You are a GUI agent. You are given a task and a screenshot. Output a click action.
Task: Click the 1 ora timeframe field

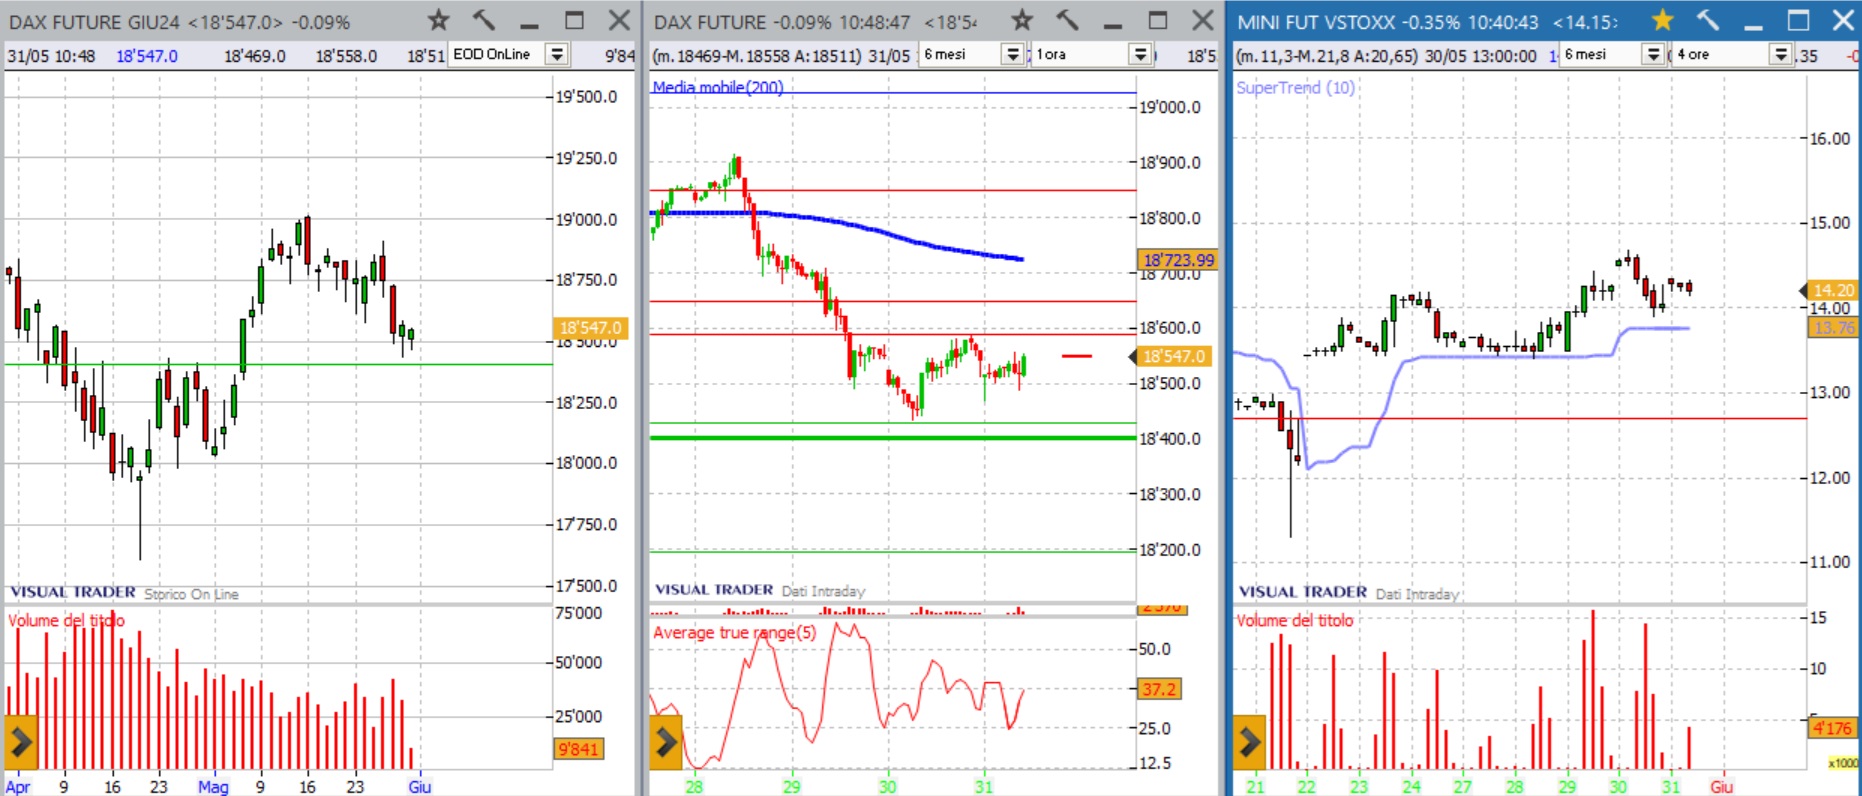(1080, 54)
